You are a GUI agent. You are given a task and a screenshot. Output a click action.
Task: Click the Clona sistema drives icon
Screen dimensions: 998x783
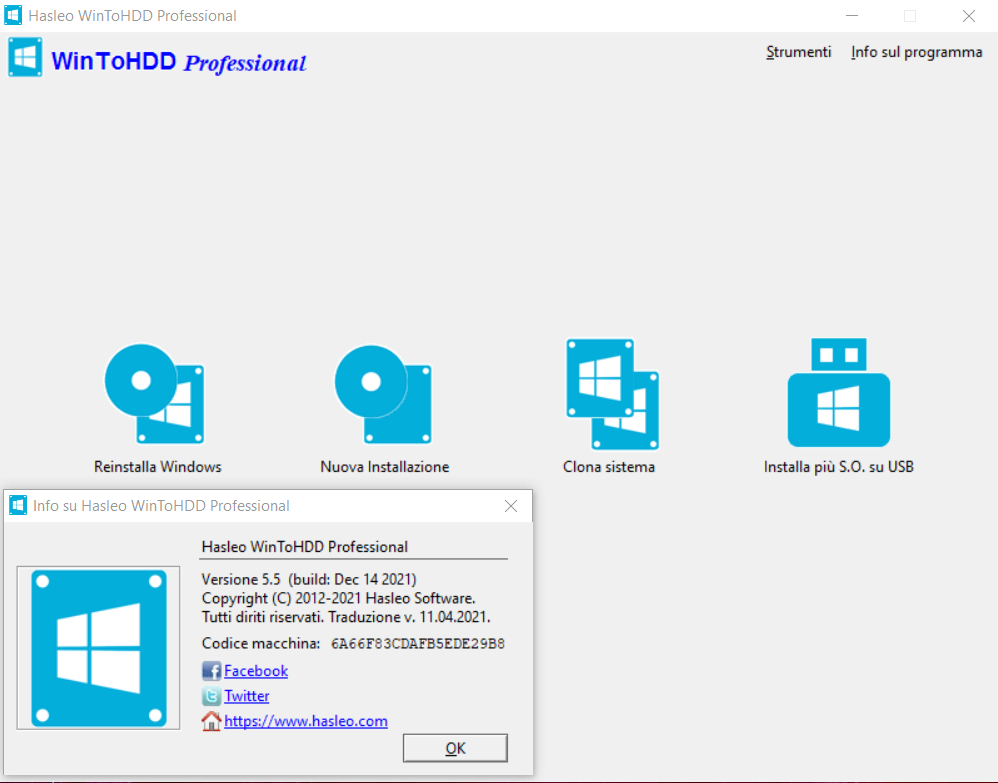[612, 393]
